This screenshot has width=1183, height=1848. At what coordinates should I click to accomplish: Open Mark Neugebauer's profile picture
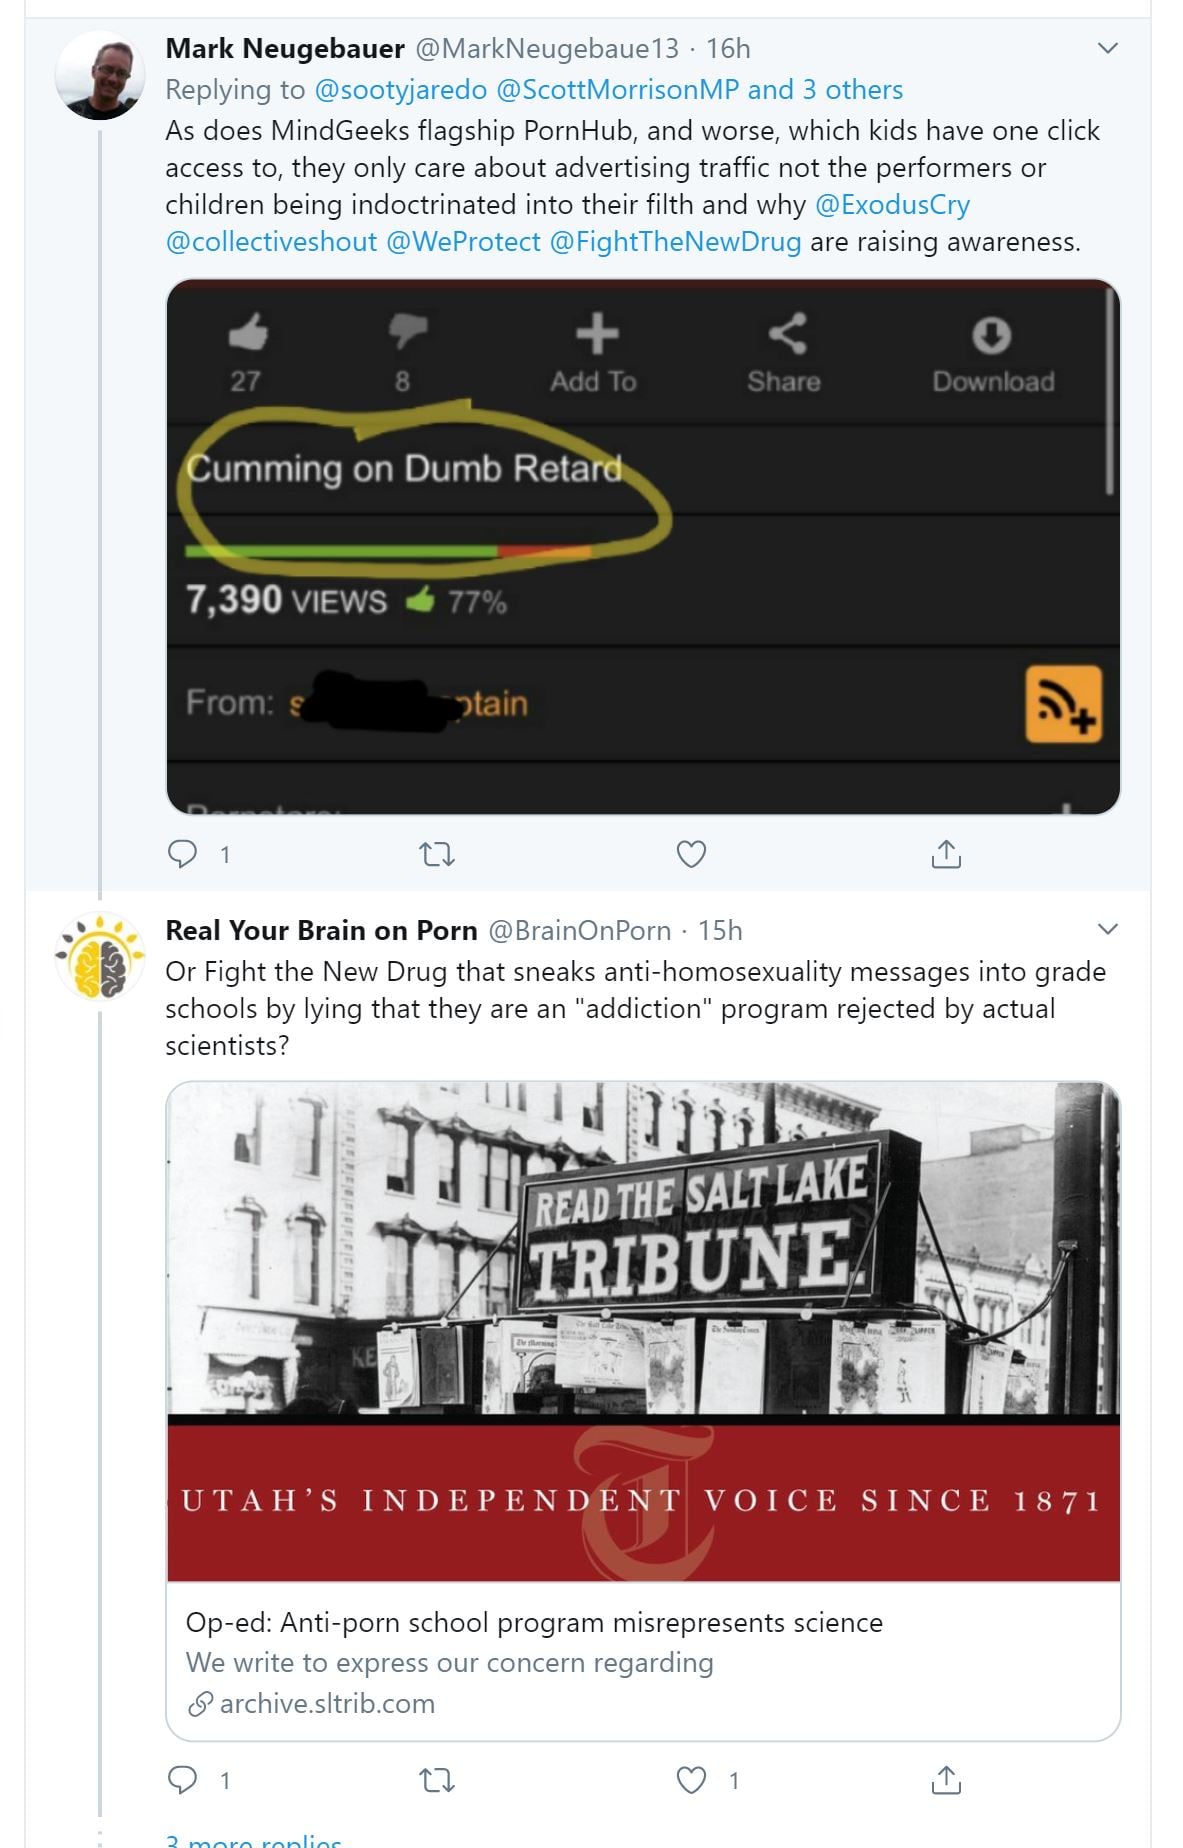[x=100, y=75]
